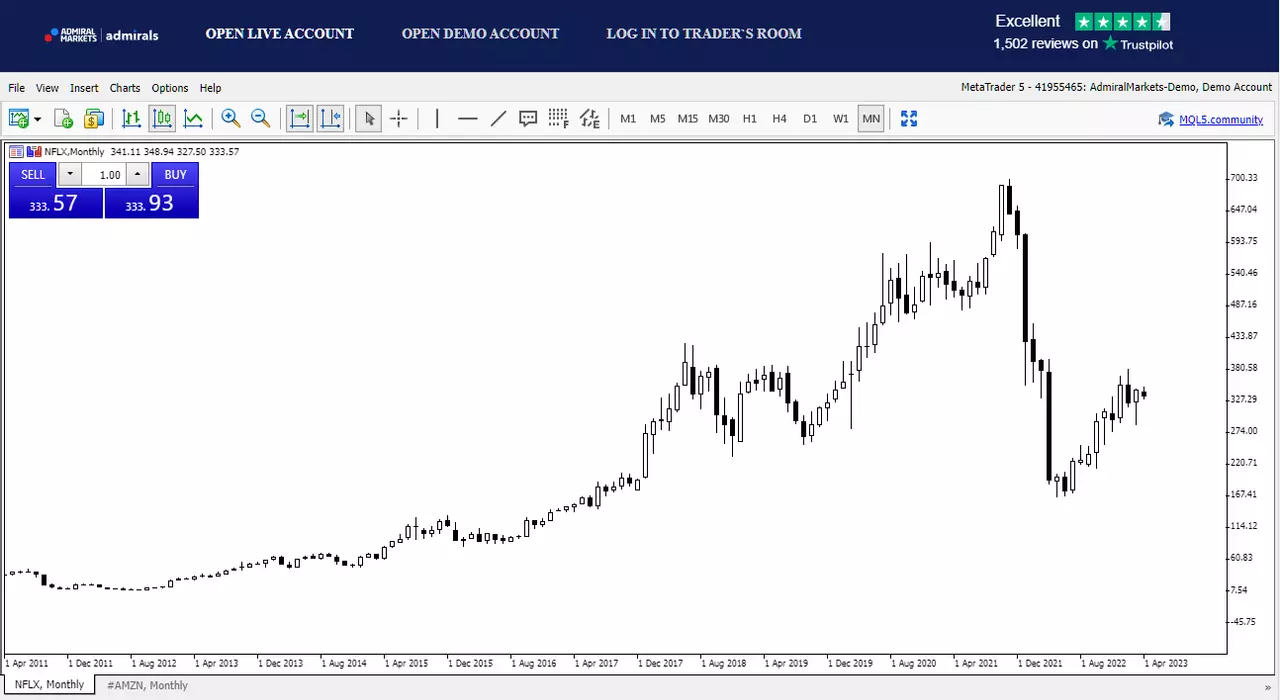Set timeframe to M30

(719, 119)
